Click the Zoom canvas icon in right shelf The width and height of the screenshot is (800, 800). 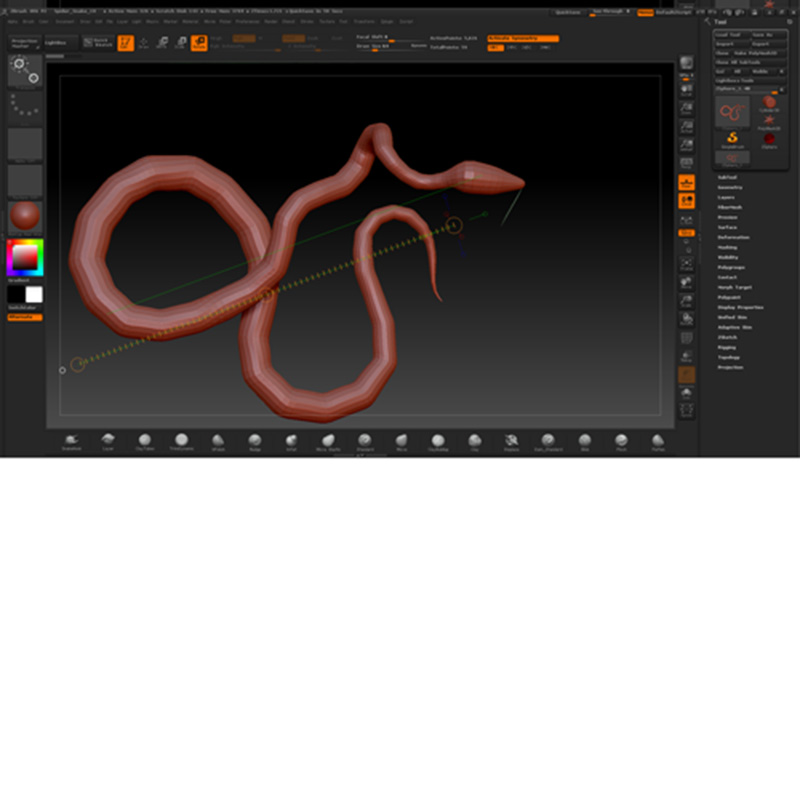click(686, 109)
